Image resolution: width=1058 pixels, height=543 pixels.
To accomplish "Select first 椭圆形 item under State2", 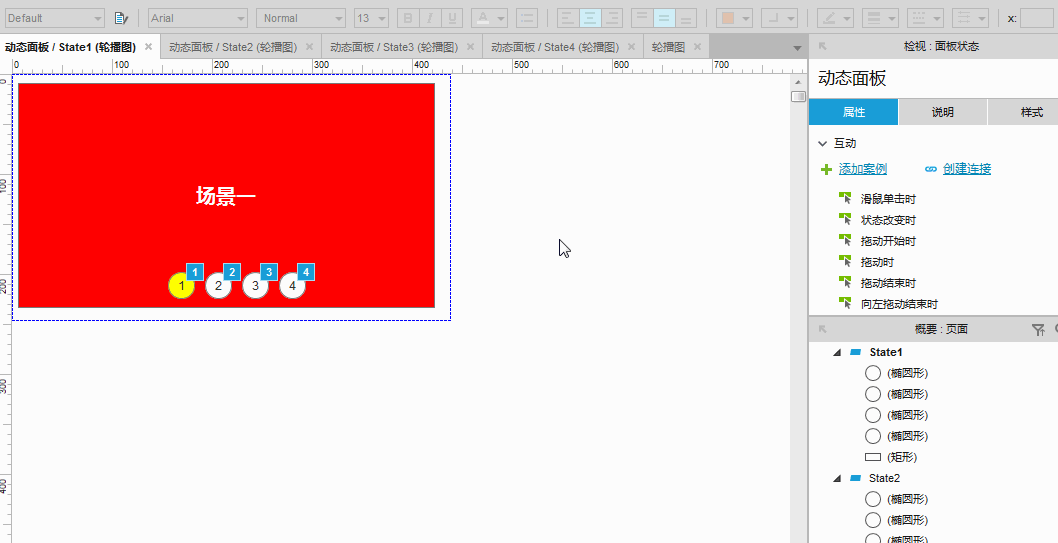I will tap(908, 499).
